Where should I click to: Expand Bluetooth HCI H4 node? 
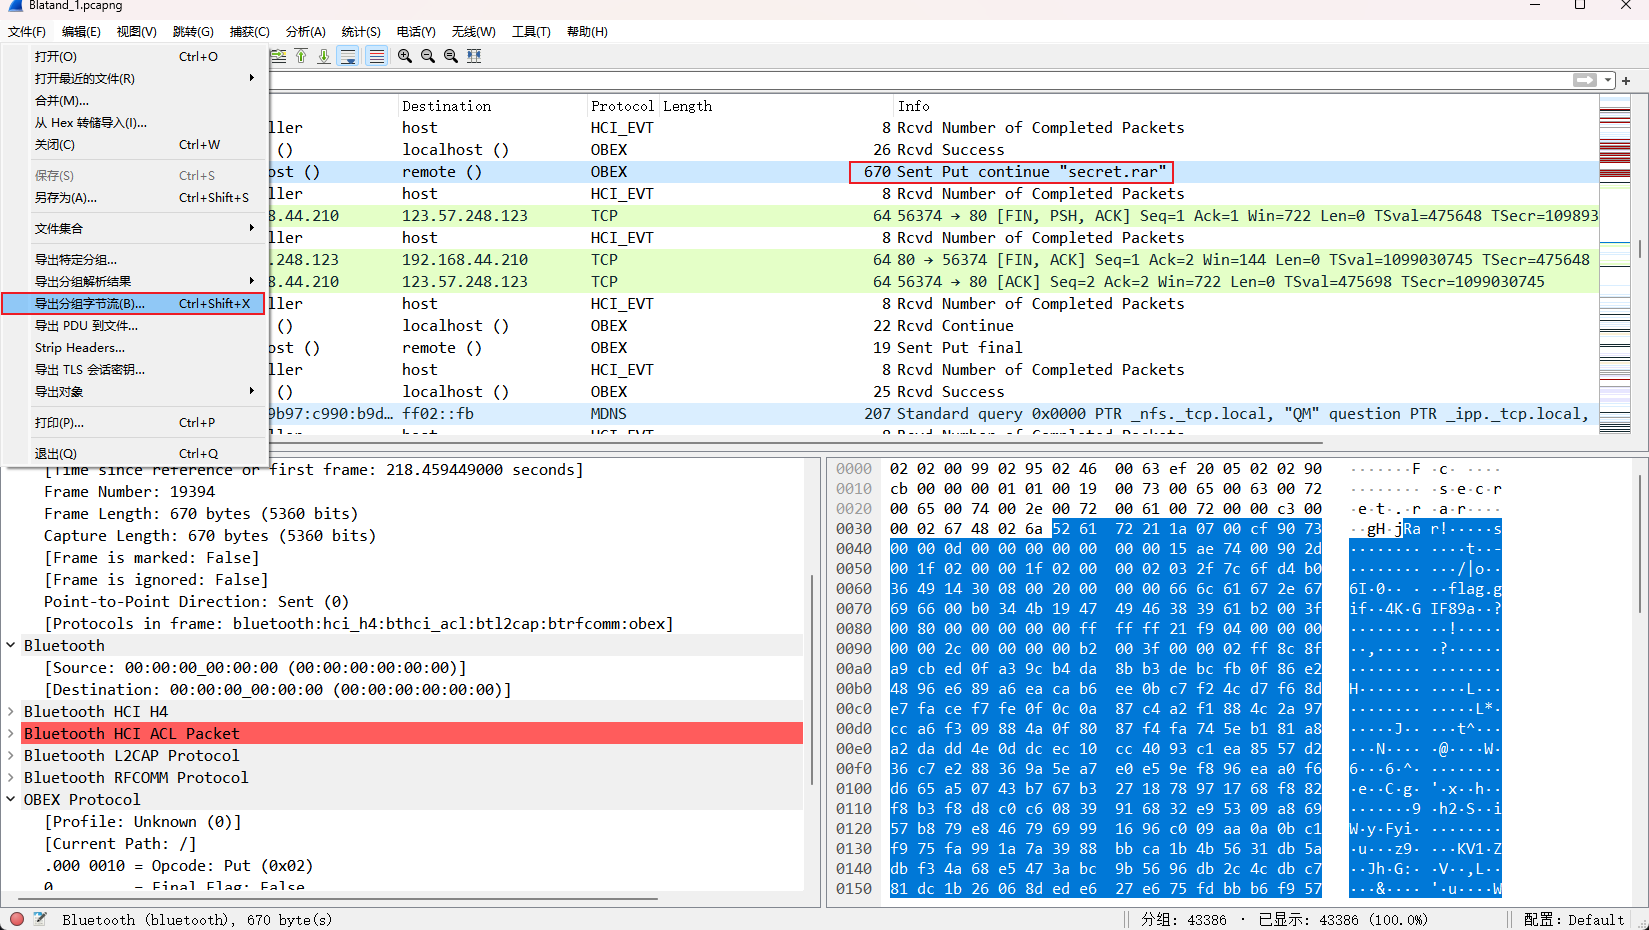[x=11, y=712]
